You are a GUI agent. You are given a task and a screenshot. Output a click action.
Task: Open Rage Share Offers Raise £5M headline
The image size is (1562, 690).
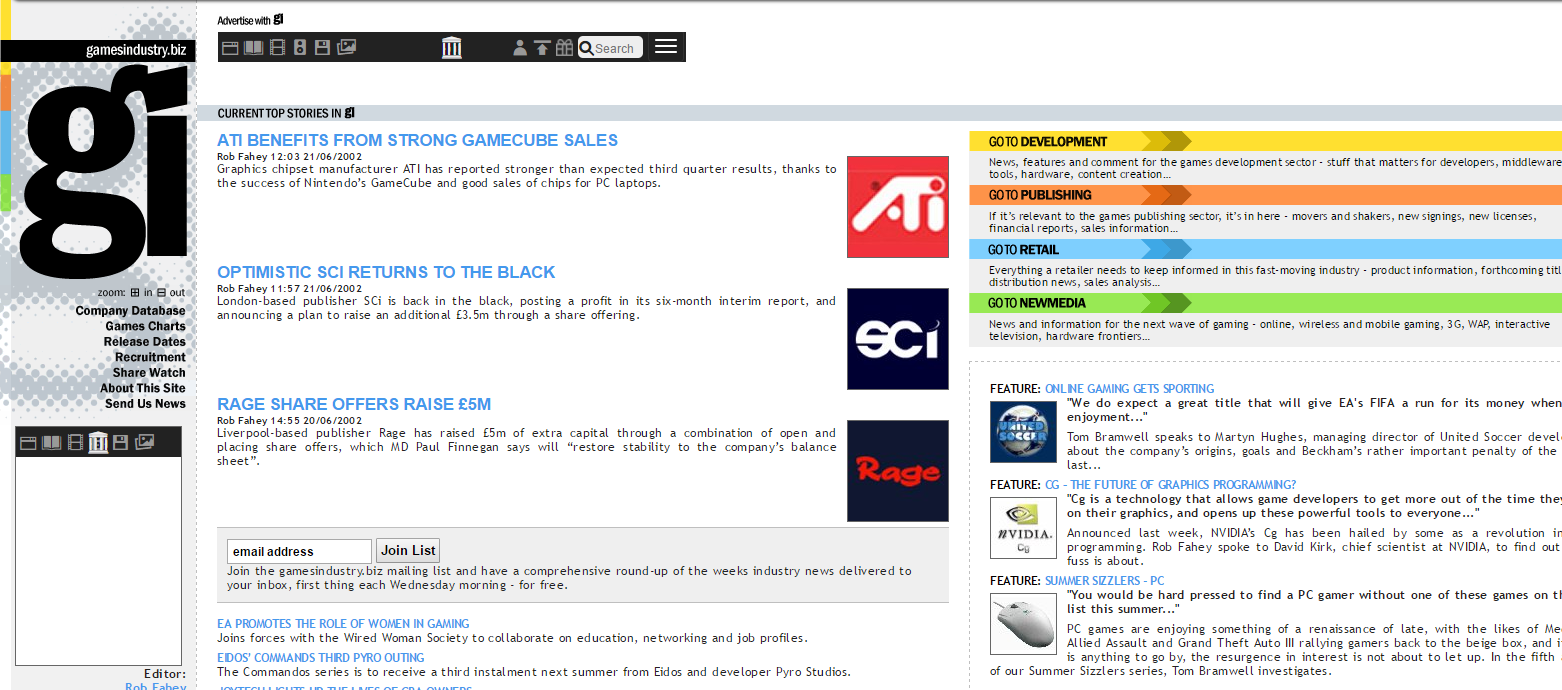click(354, 405)
